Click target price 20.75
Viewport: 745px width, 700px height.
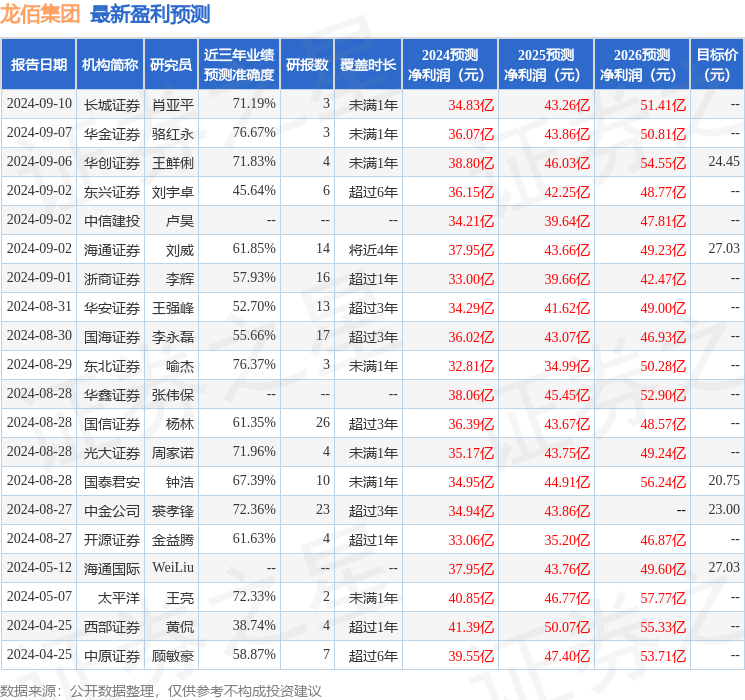(724, 480)
